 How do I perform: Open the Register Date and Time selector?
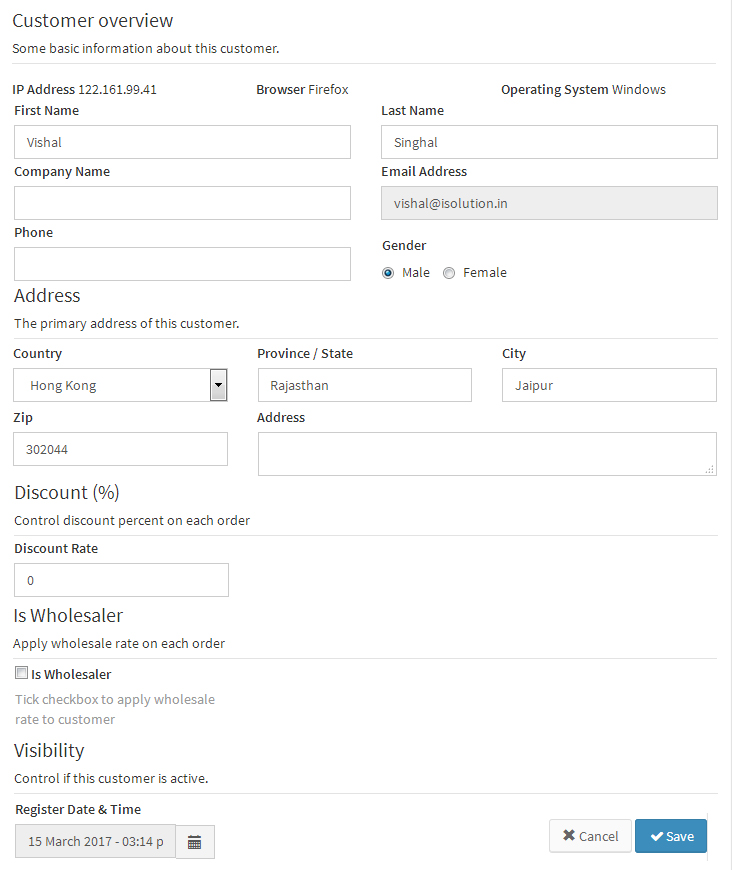[x=95, y=841]
